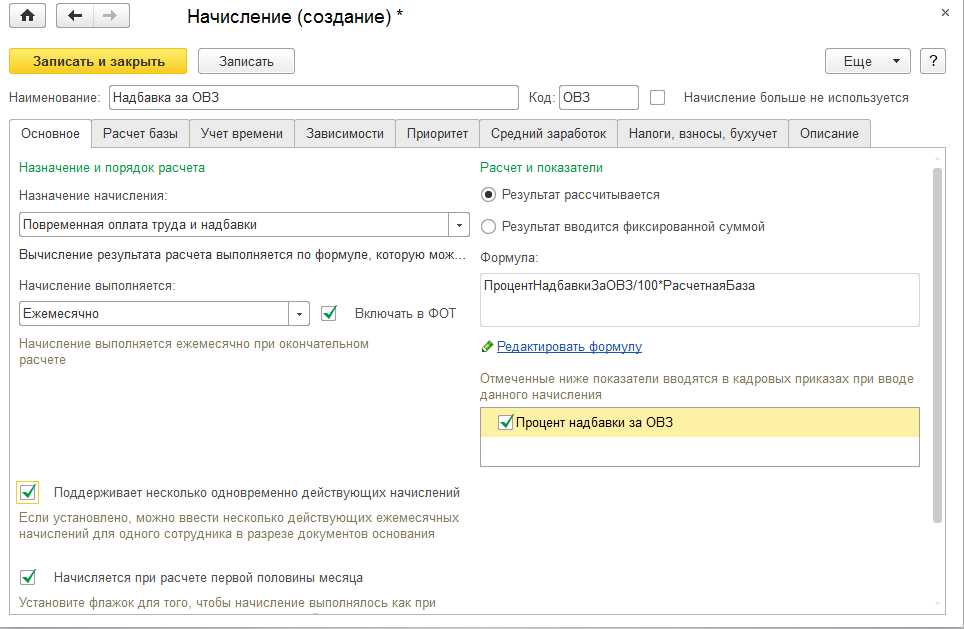The height and width of the screenshot is (629, 964).
Task: Open help with the question mark button
Action: coord(933,61)
